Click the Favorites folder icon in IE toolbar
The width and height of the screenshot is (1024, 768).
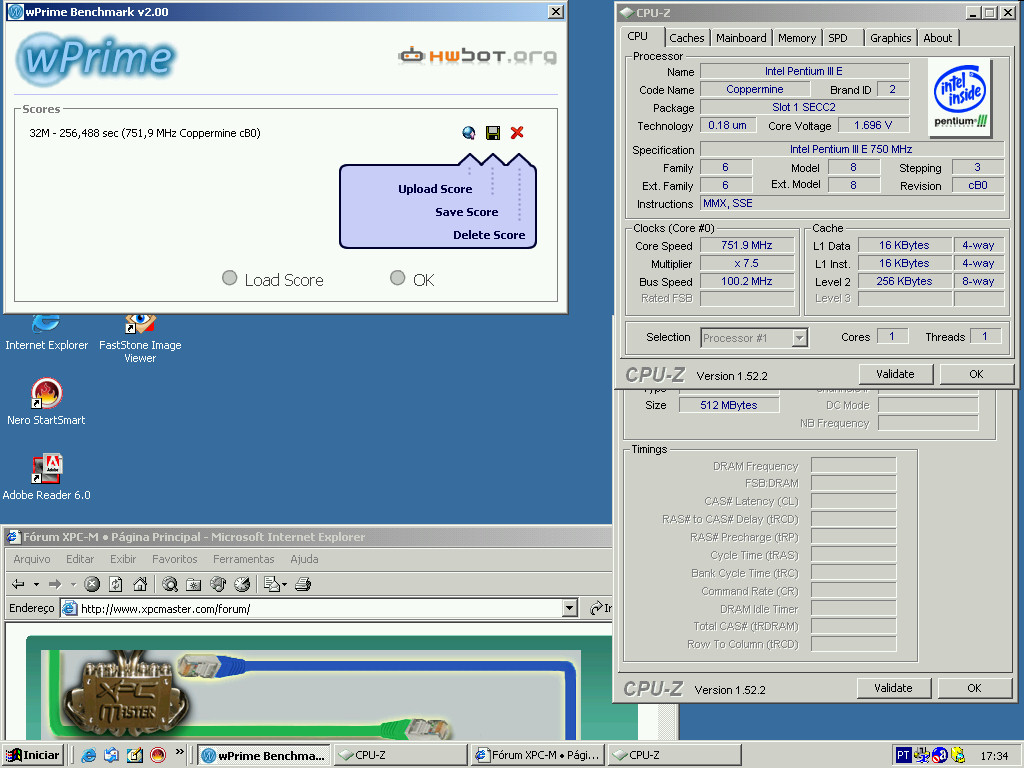click(193, 584)
